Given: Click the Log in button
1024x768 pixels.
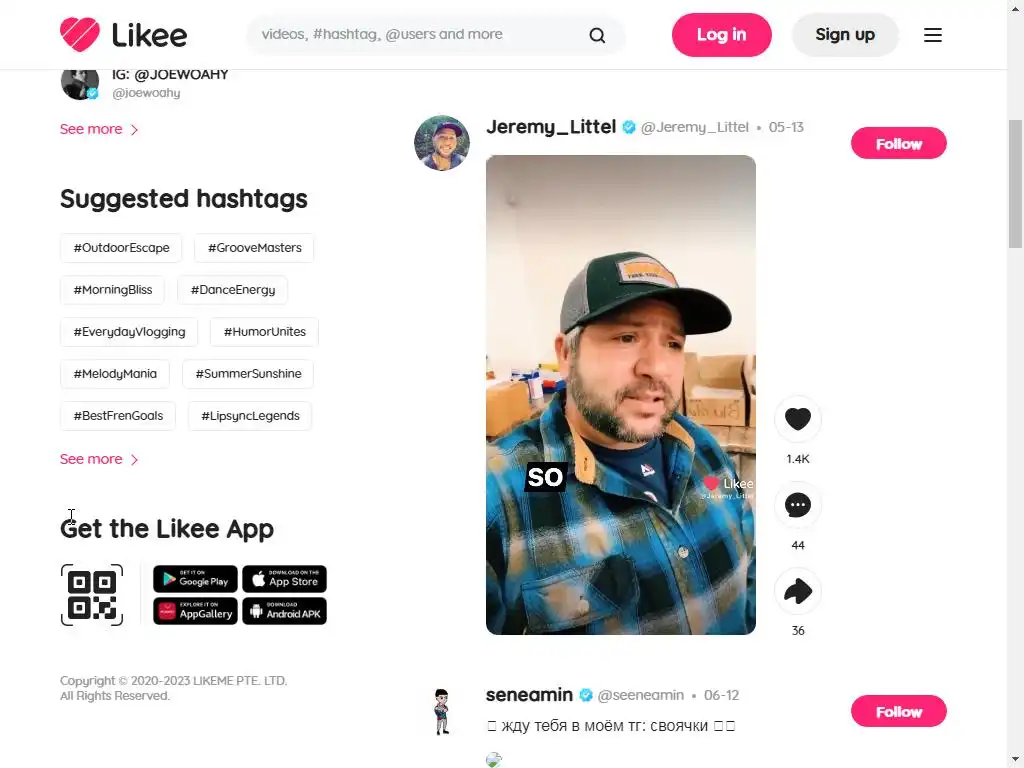Looking at the screenshot, I should coord(722,35).
